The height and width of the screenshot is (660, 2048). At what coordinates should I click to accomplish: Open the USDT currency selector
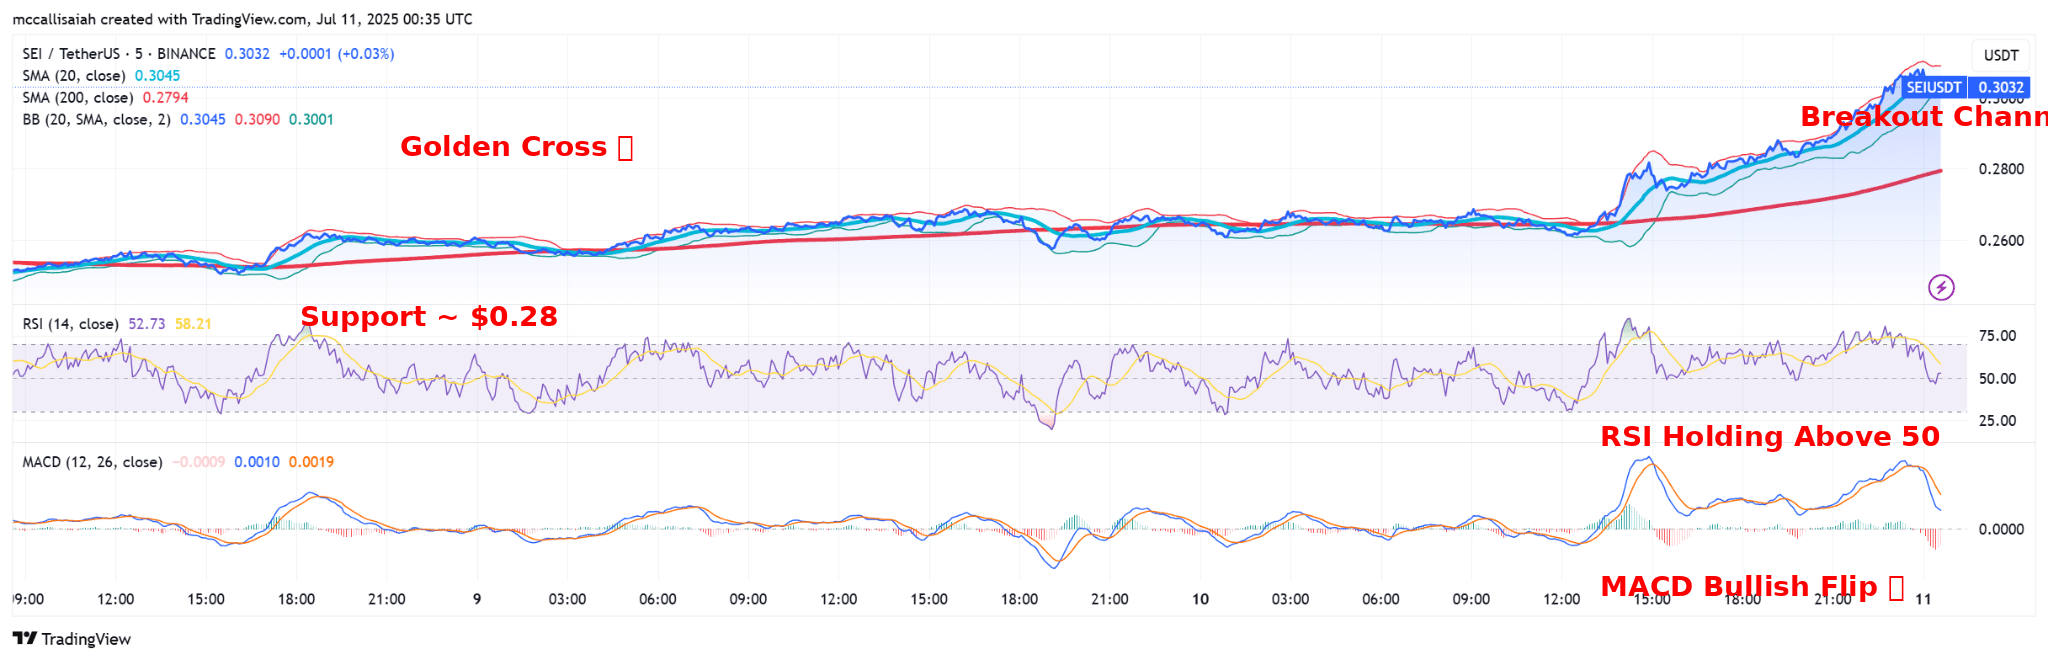point(2001,55)
